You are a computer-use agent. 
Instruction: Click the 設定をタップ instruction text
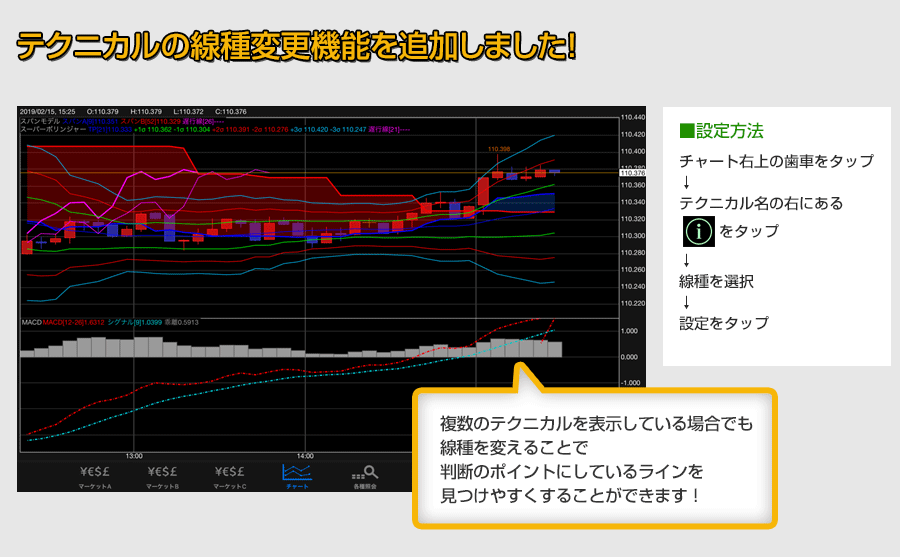724,323
